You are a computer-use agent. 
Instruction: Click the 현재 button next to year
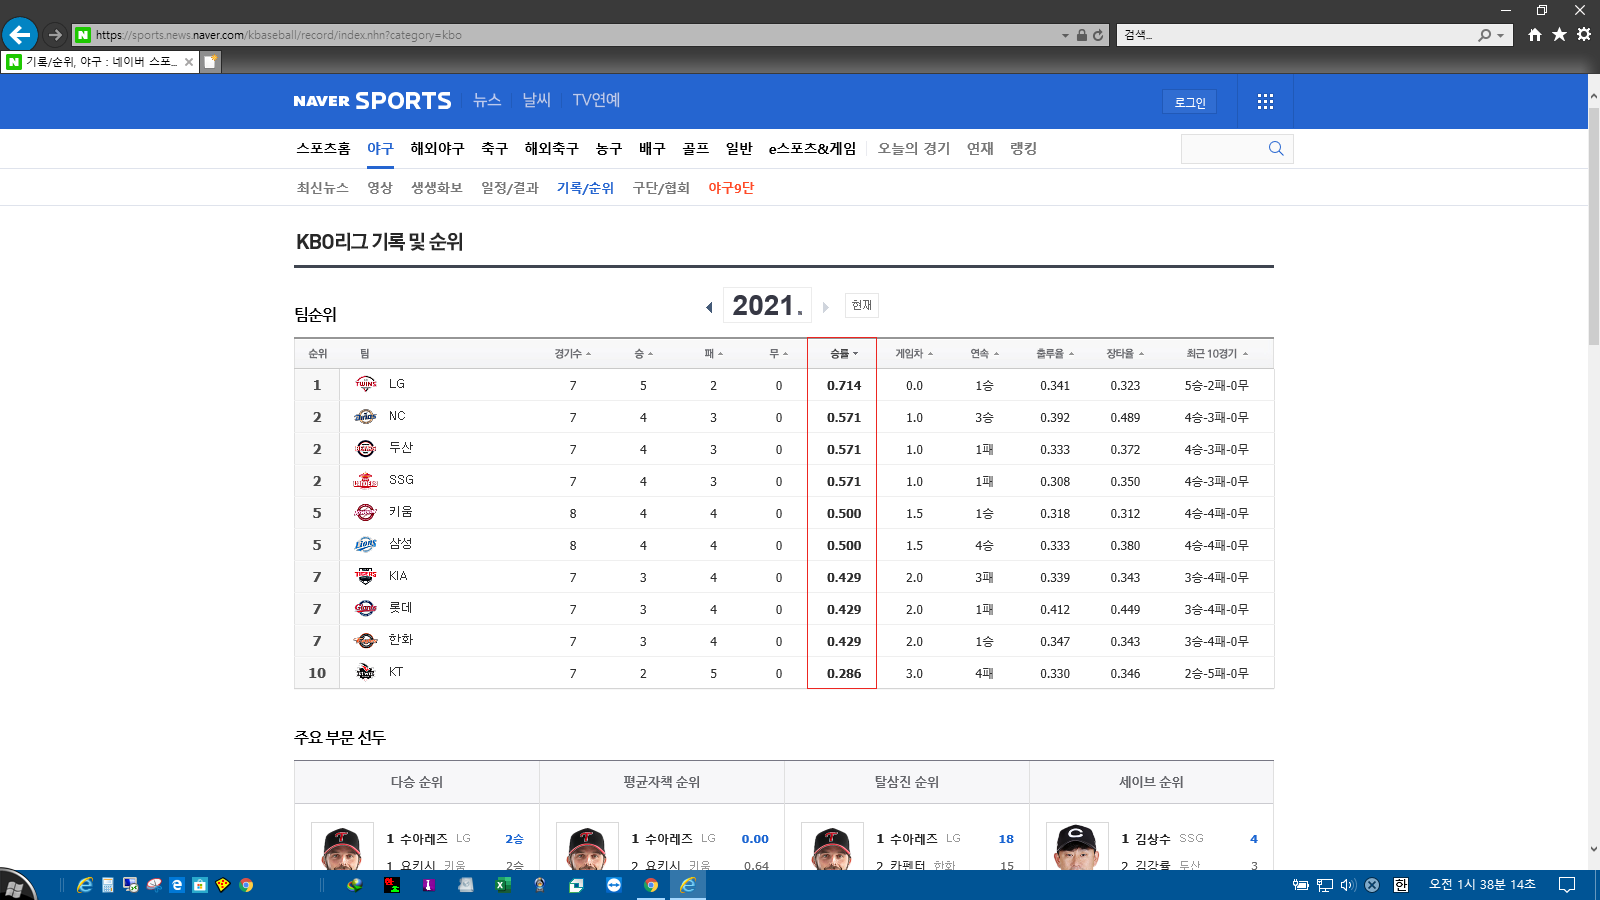coord(862,305)
